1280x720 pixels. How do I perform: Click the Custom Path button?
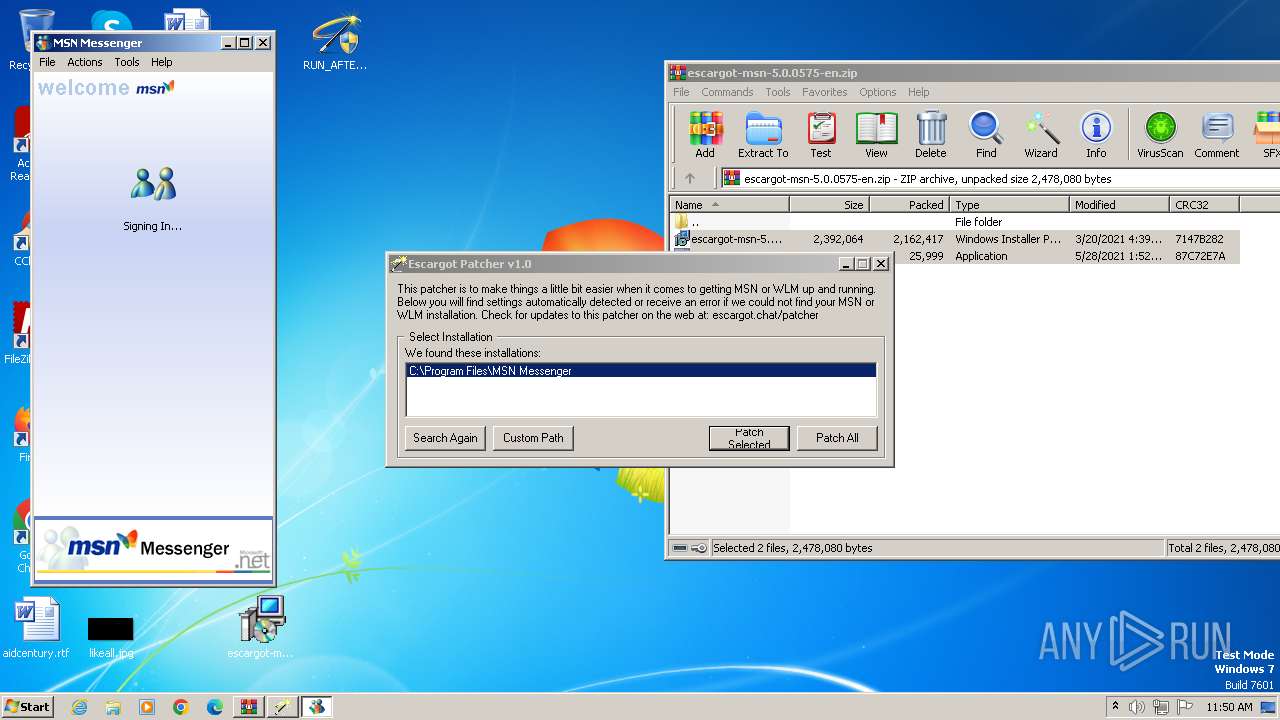coord(533,438)
